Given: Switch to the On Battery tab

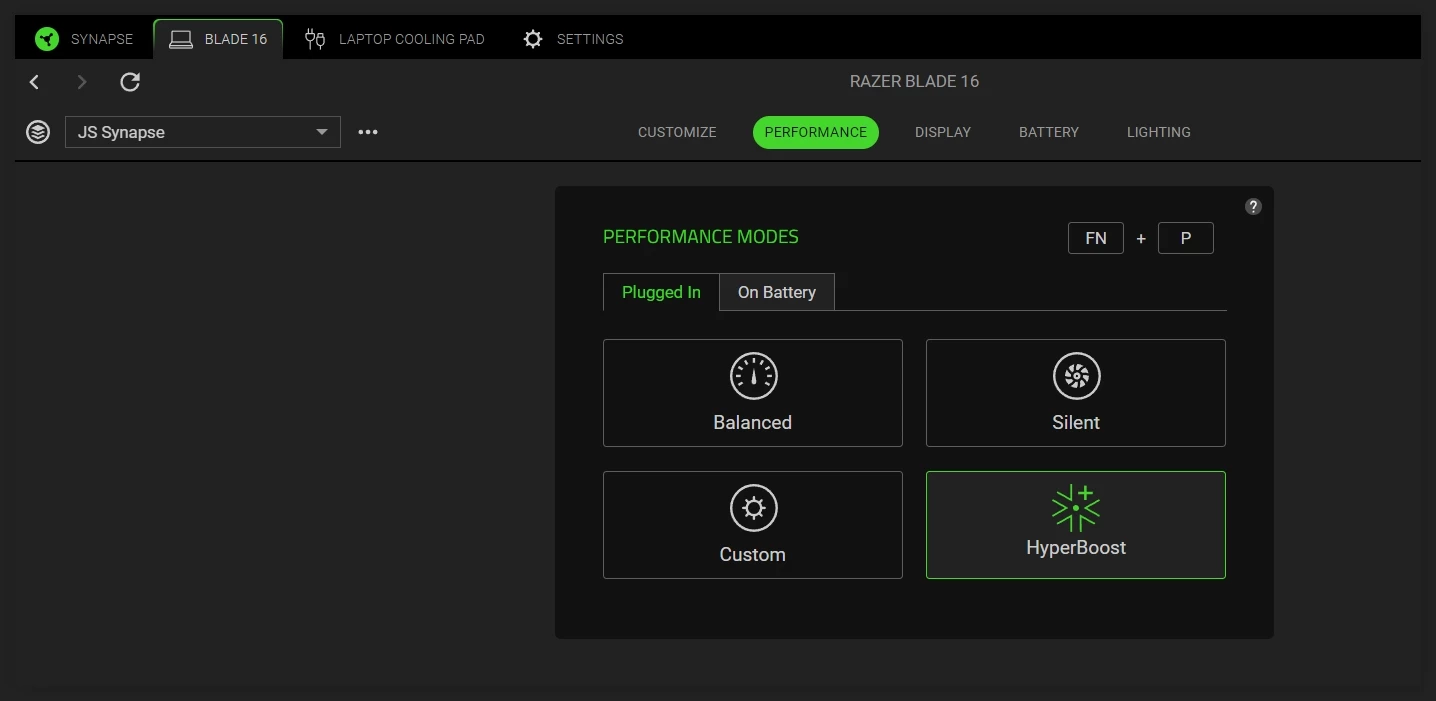Looking at the screenshot, I should 777,292.
